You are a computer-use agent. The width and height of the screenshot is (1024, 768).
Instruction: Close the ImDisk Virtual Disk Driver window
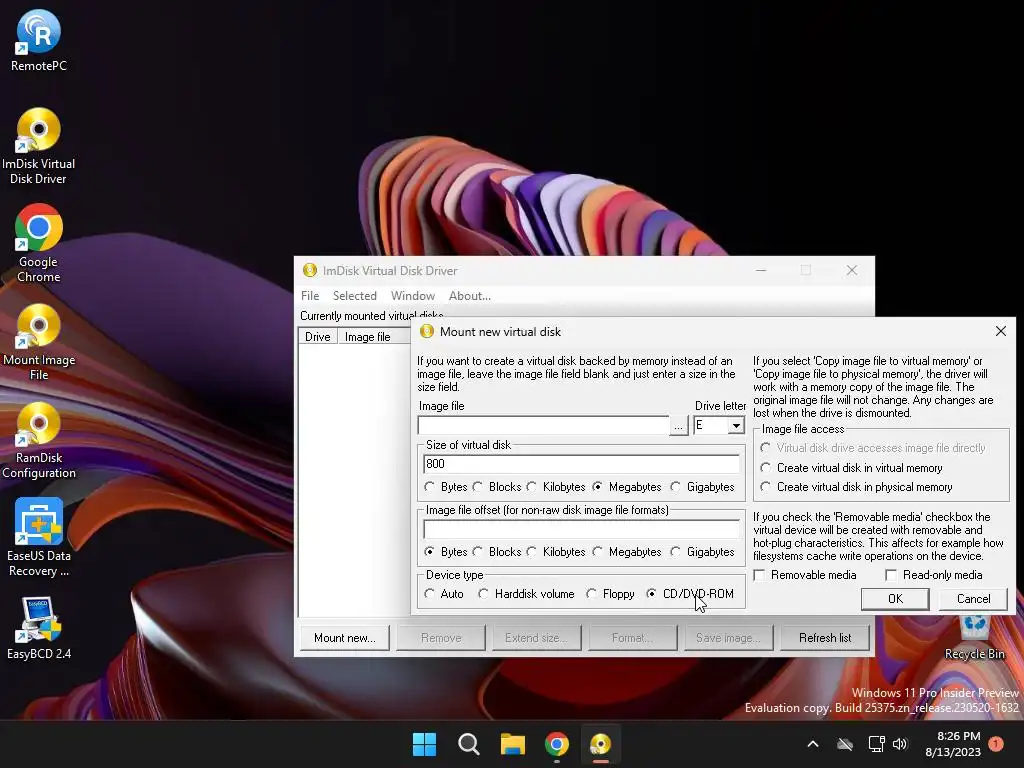852,270
